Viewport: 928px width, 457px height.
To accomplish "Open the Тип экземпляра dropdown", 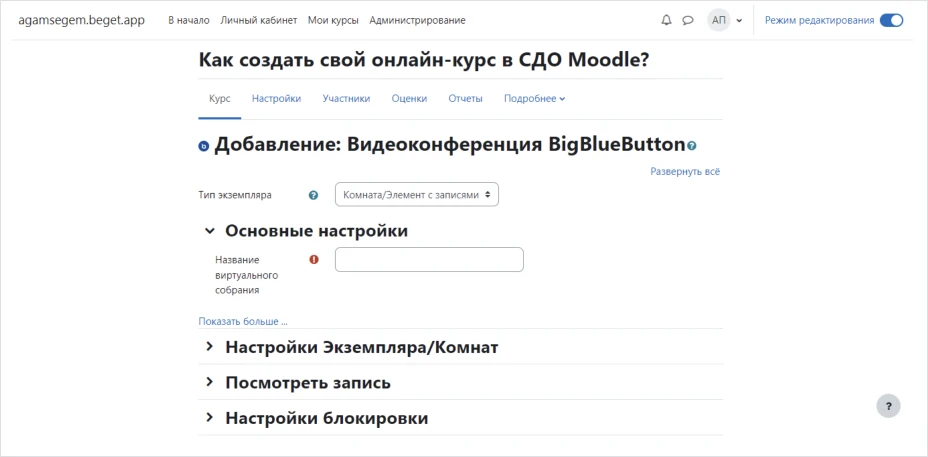I will (416, 195).
